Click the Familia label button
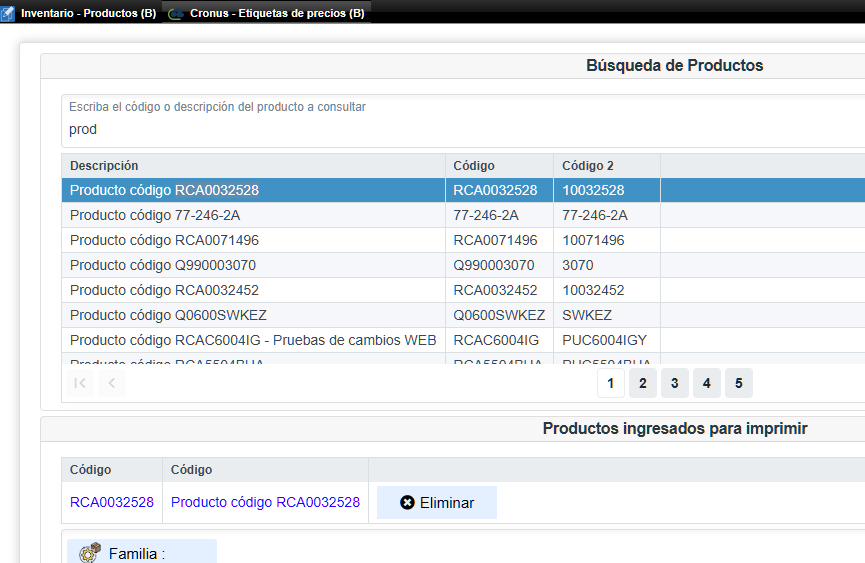The height and width of the screenshot is (563, 865). tap(137, 553)
